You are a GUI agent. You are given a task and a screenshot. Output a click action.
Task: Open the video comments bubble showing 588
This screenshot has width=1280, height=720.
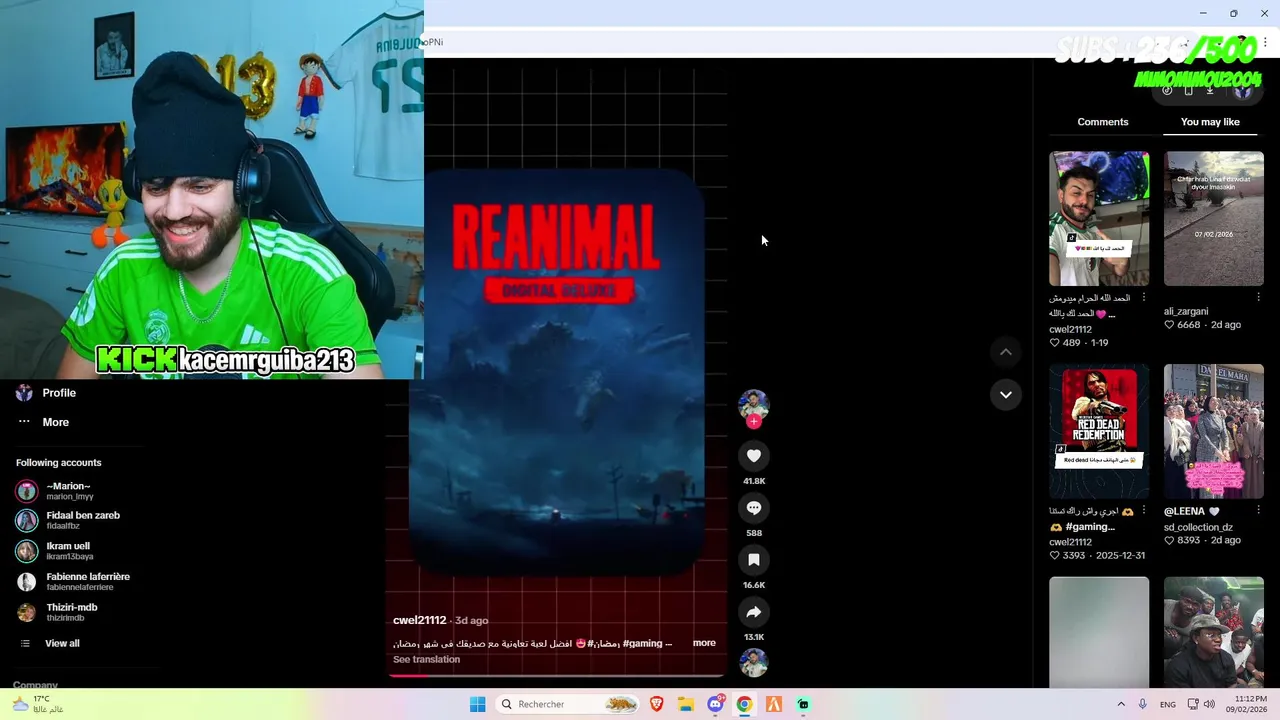[x=754, y=508]
